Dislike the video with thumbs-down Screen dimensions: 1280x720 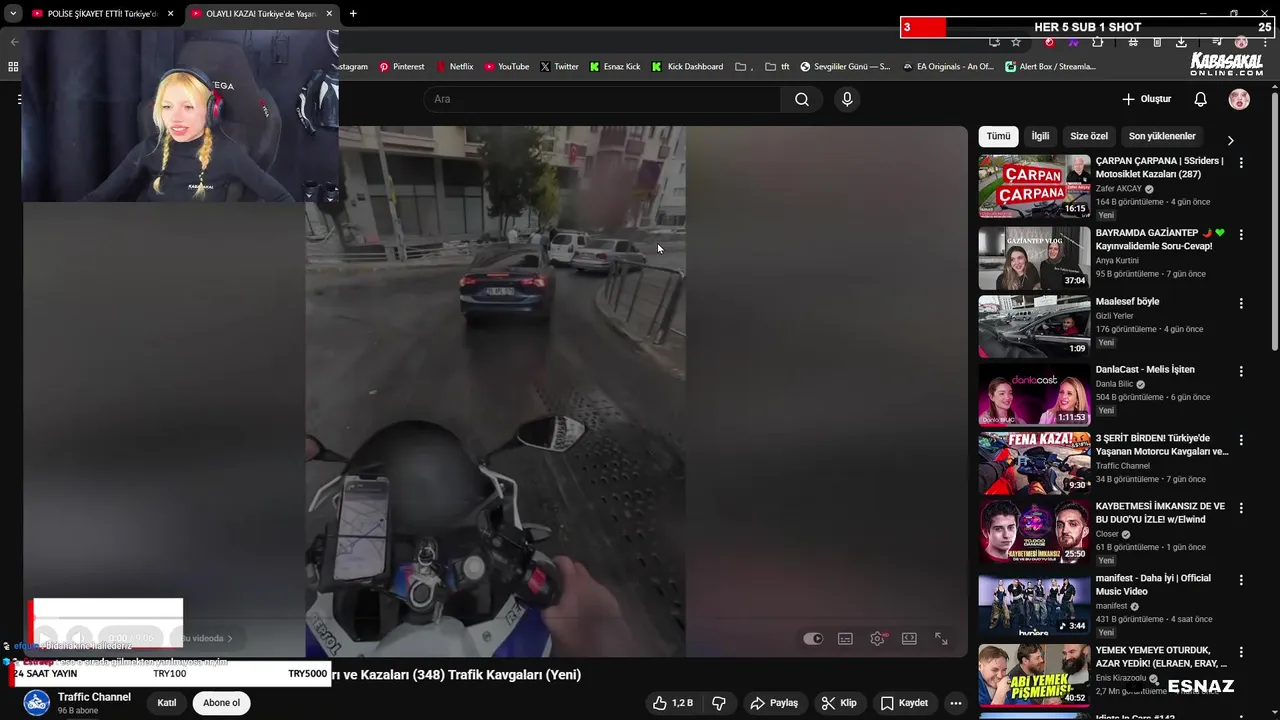pos(719,703)
